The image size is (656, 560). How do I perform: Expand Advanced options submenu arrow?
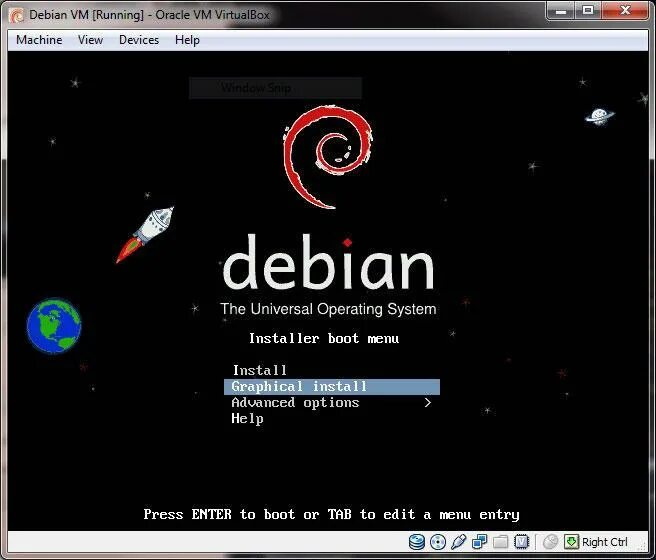coord(427,403)
